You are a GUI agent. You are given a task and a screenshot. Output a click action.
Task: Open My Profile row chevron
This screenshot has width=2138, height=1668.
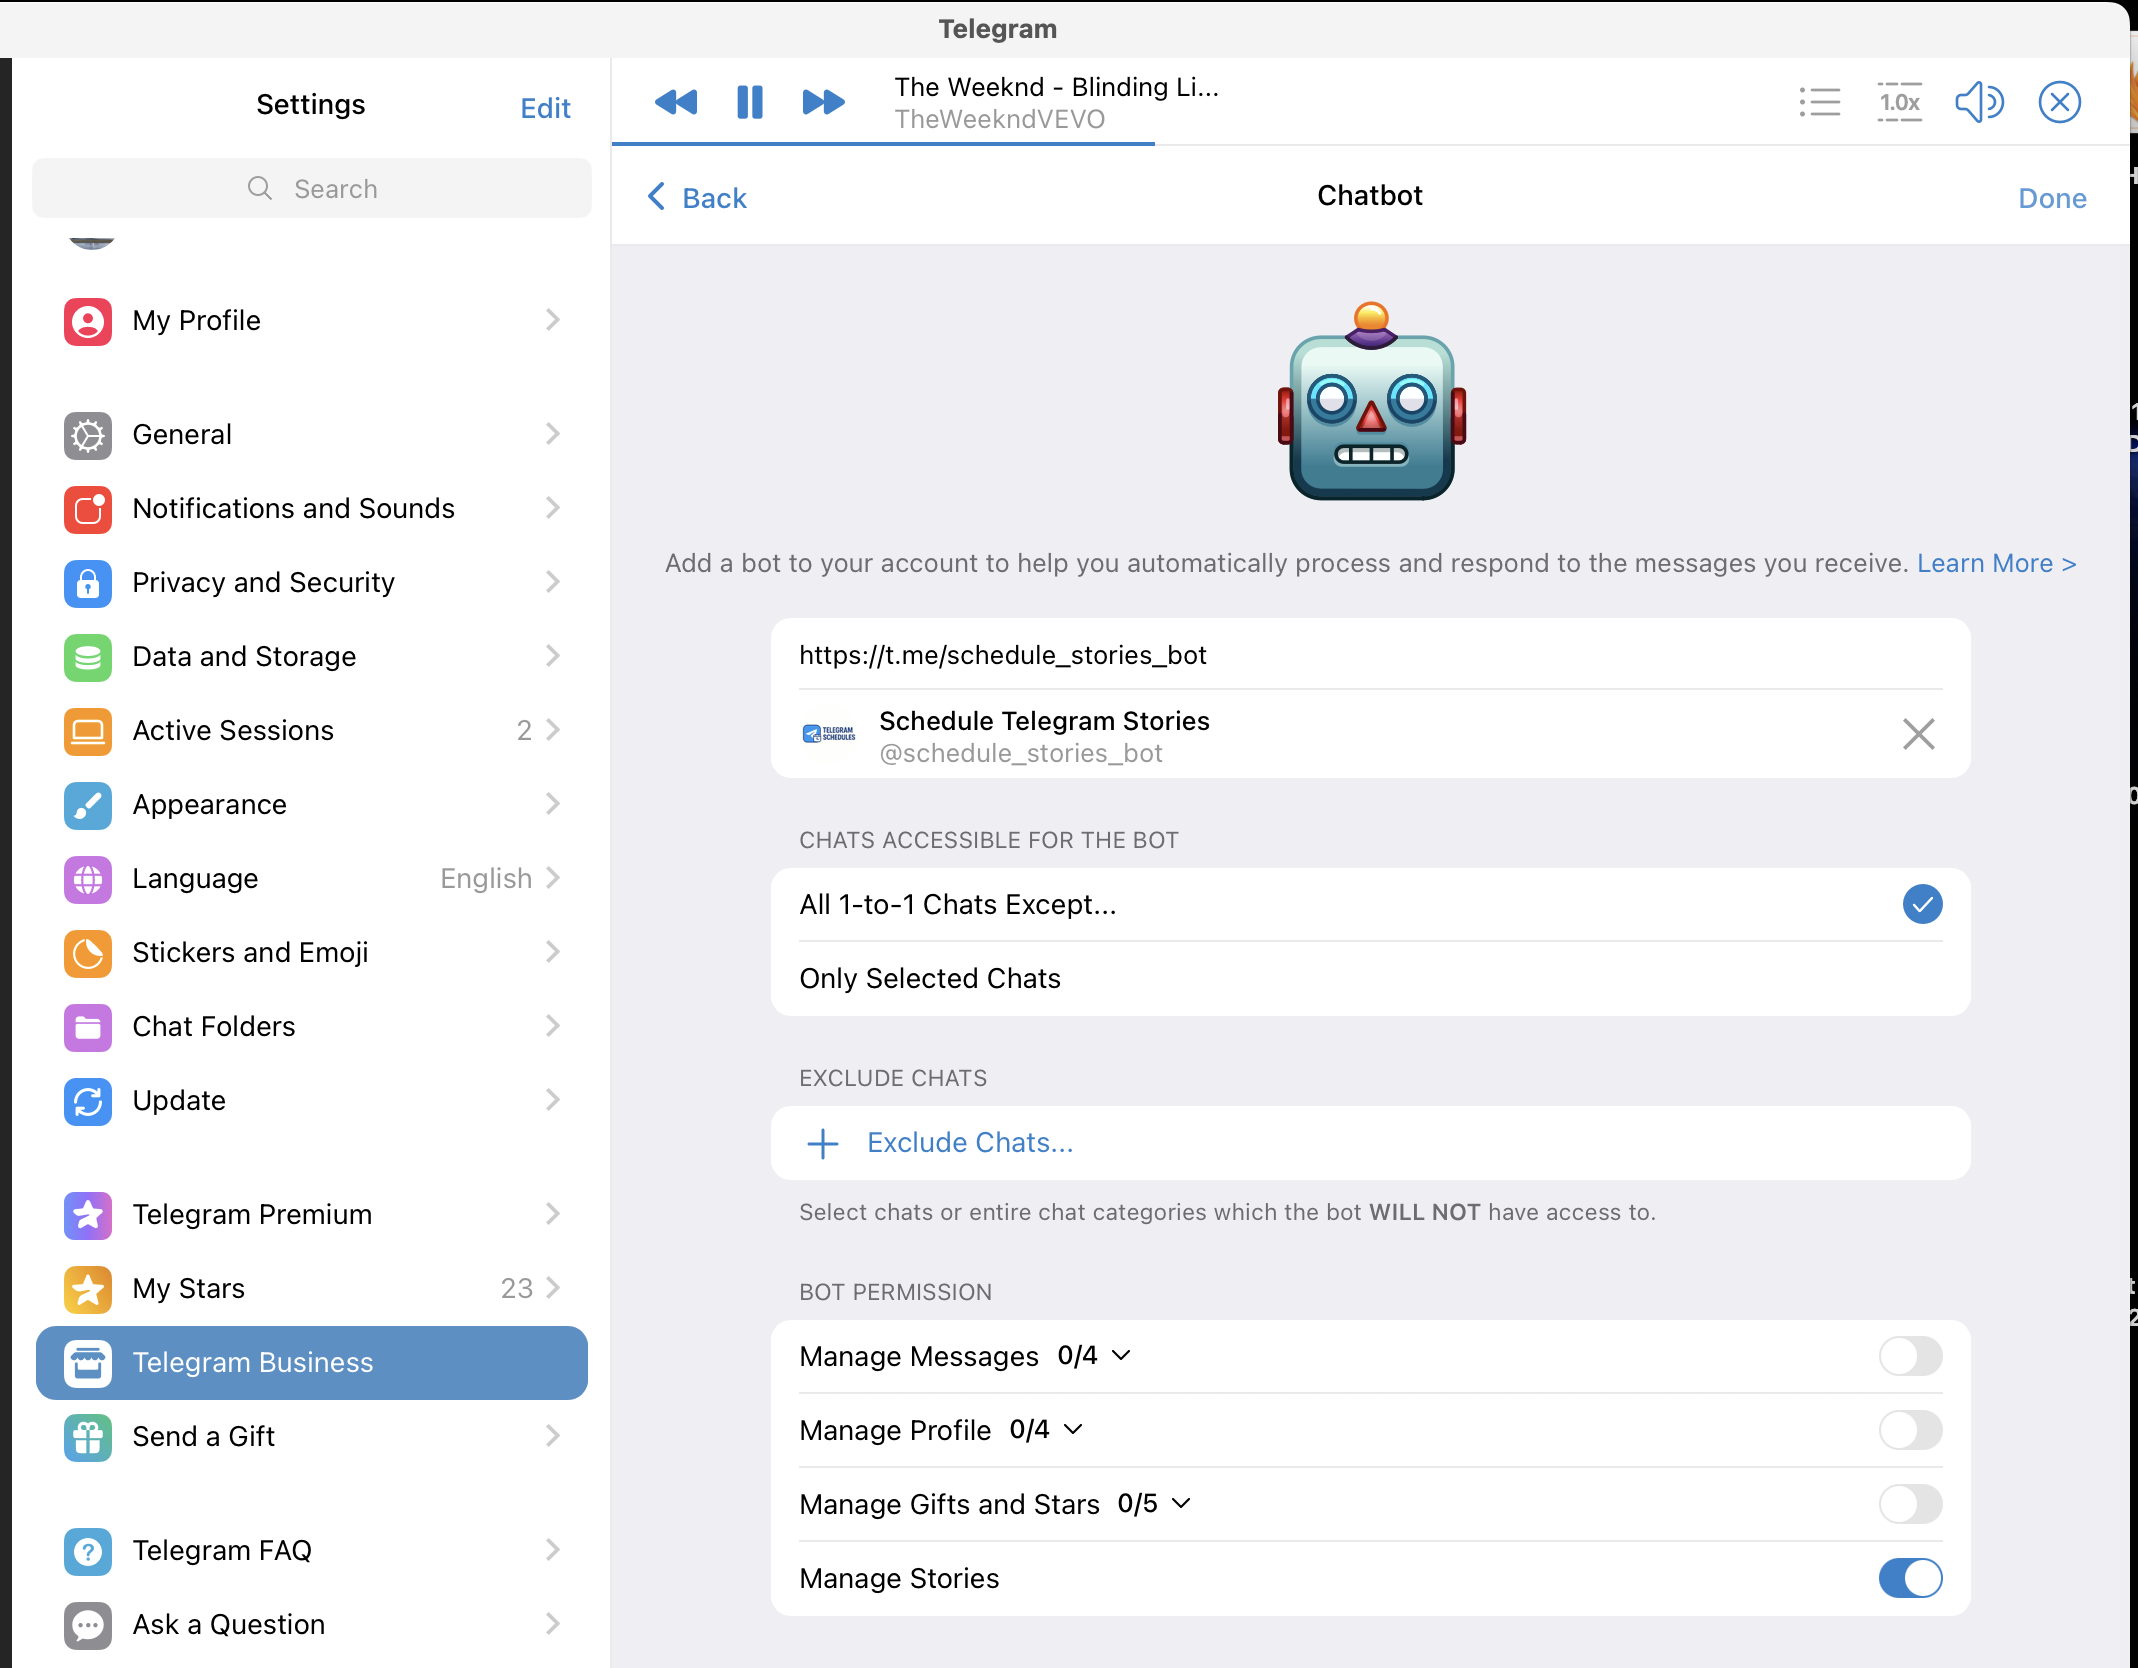coord(553,320)
